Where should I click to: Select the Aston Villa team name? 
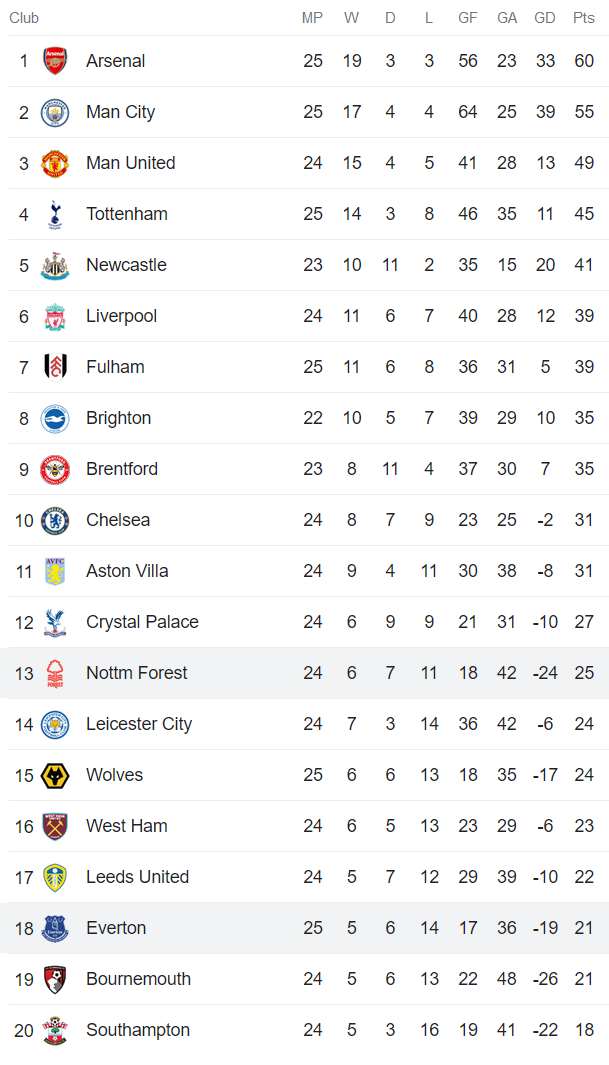point(127,571)
